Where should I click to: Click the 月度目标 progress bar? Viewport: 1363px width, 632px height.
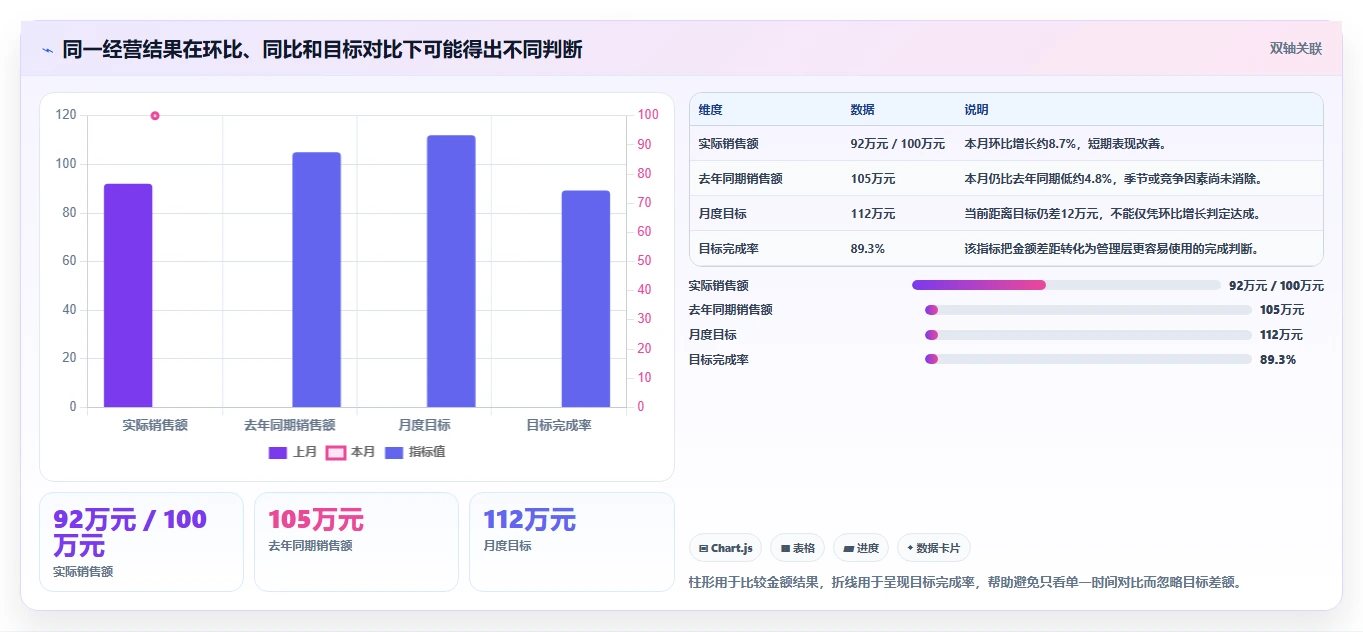click(x=1088, y=335)
